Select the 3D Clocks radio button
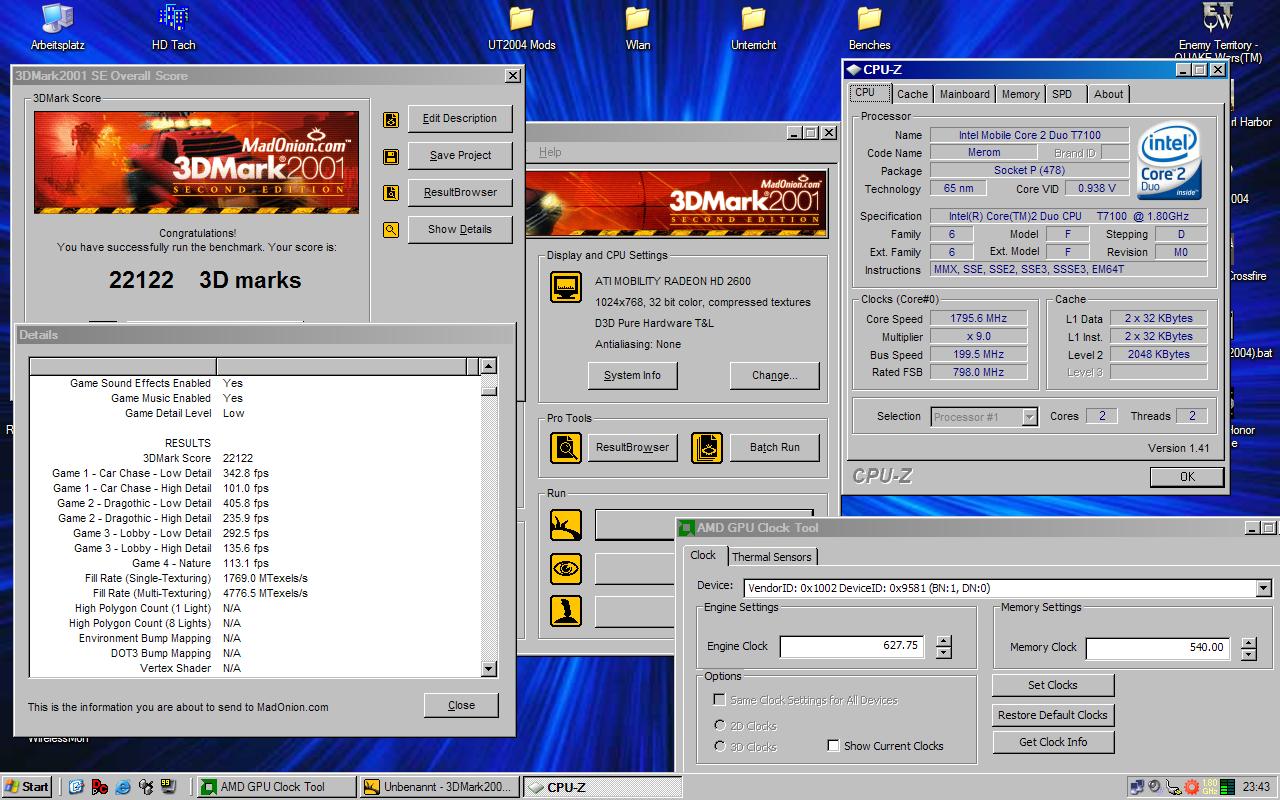 point(720,747)
